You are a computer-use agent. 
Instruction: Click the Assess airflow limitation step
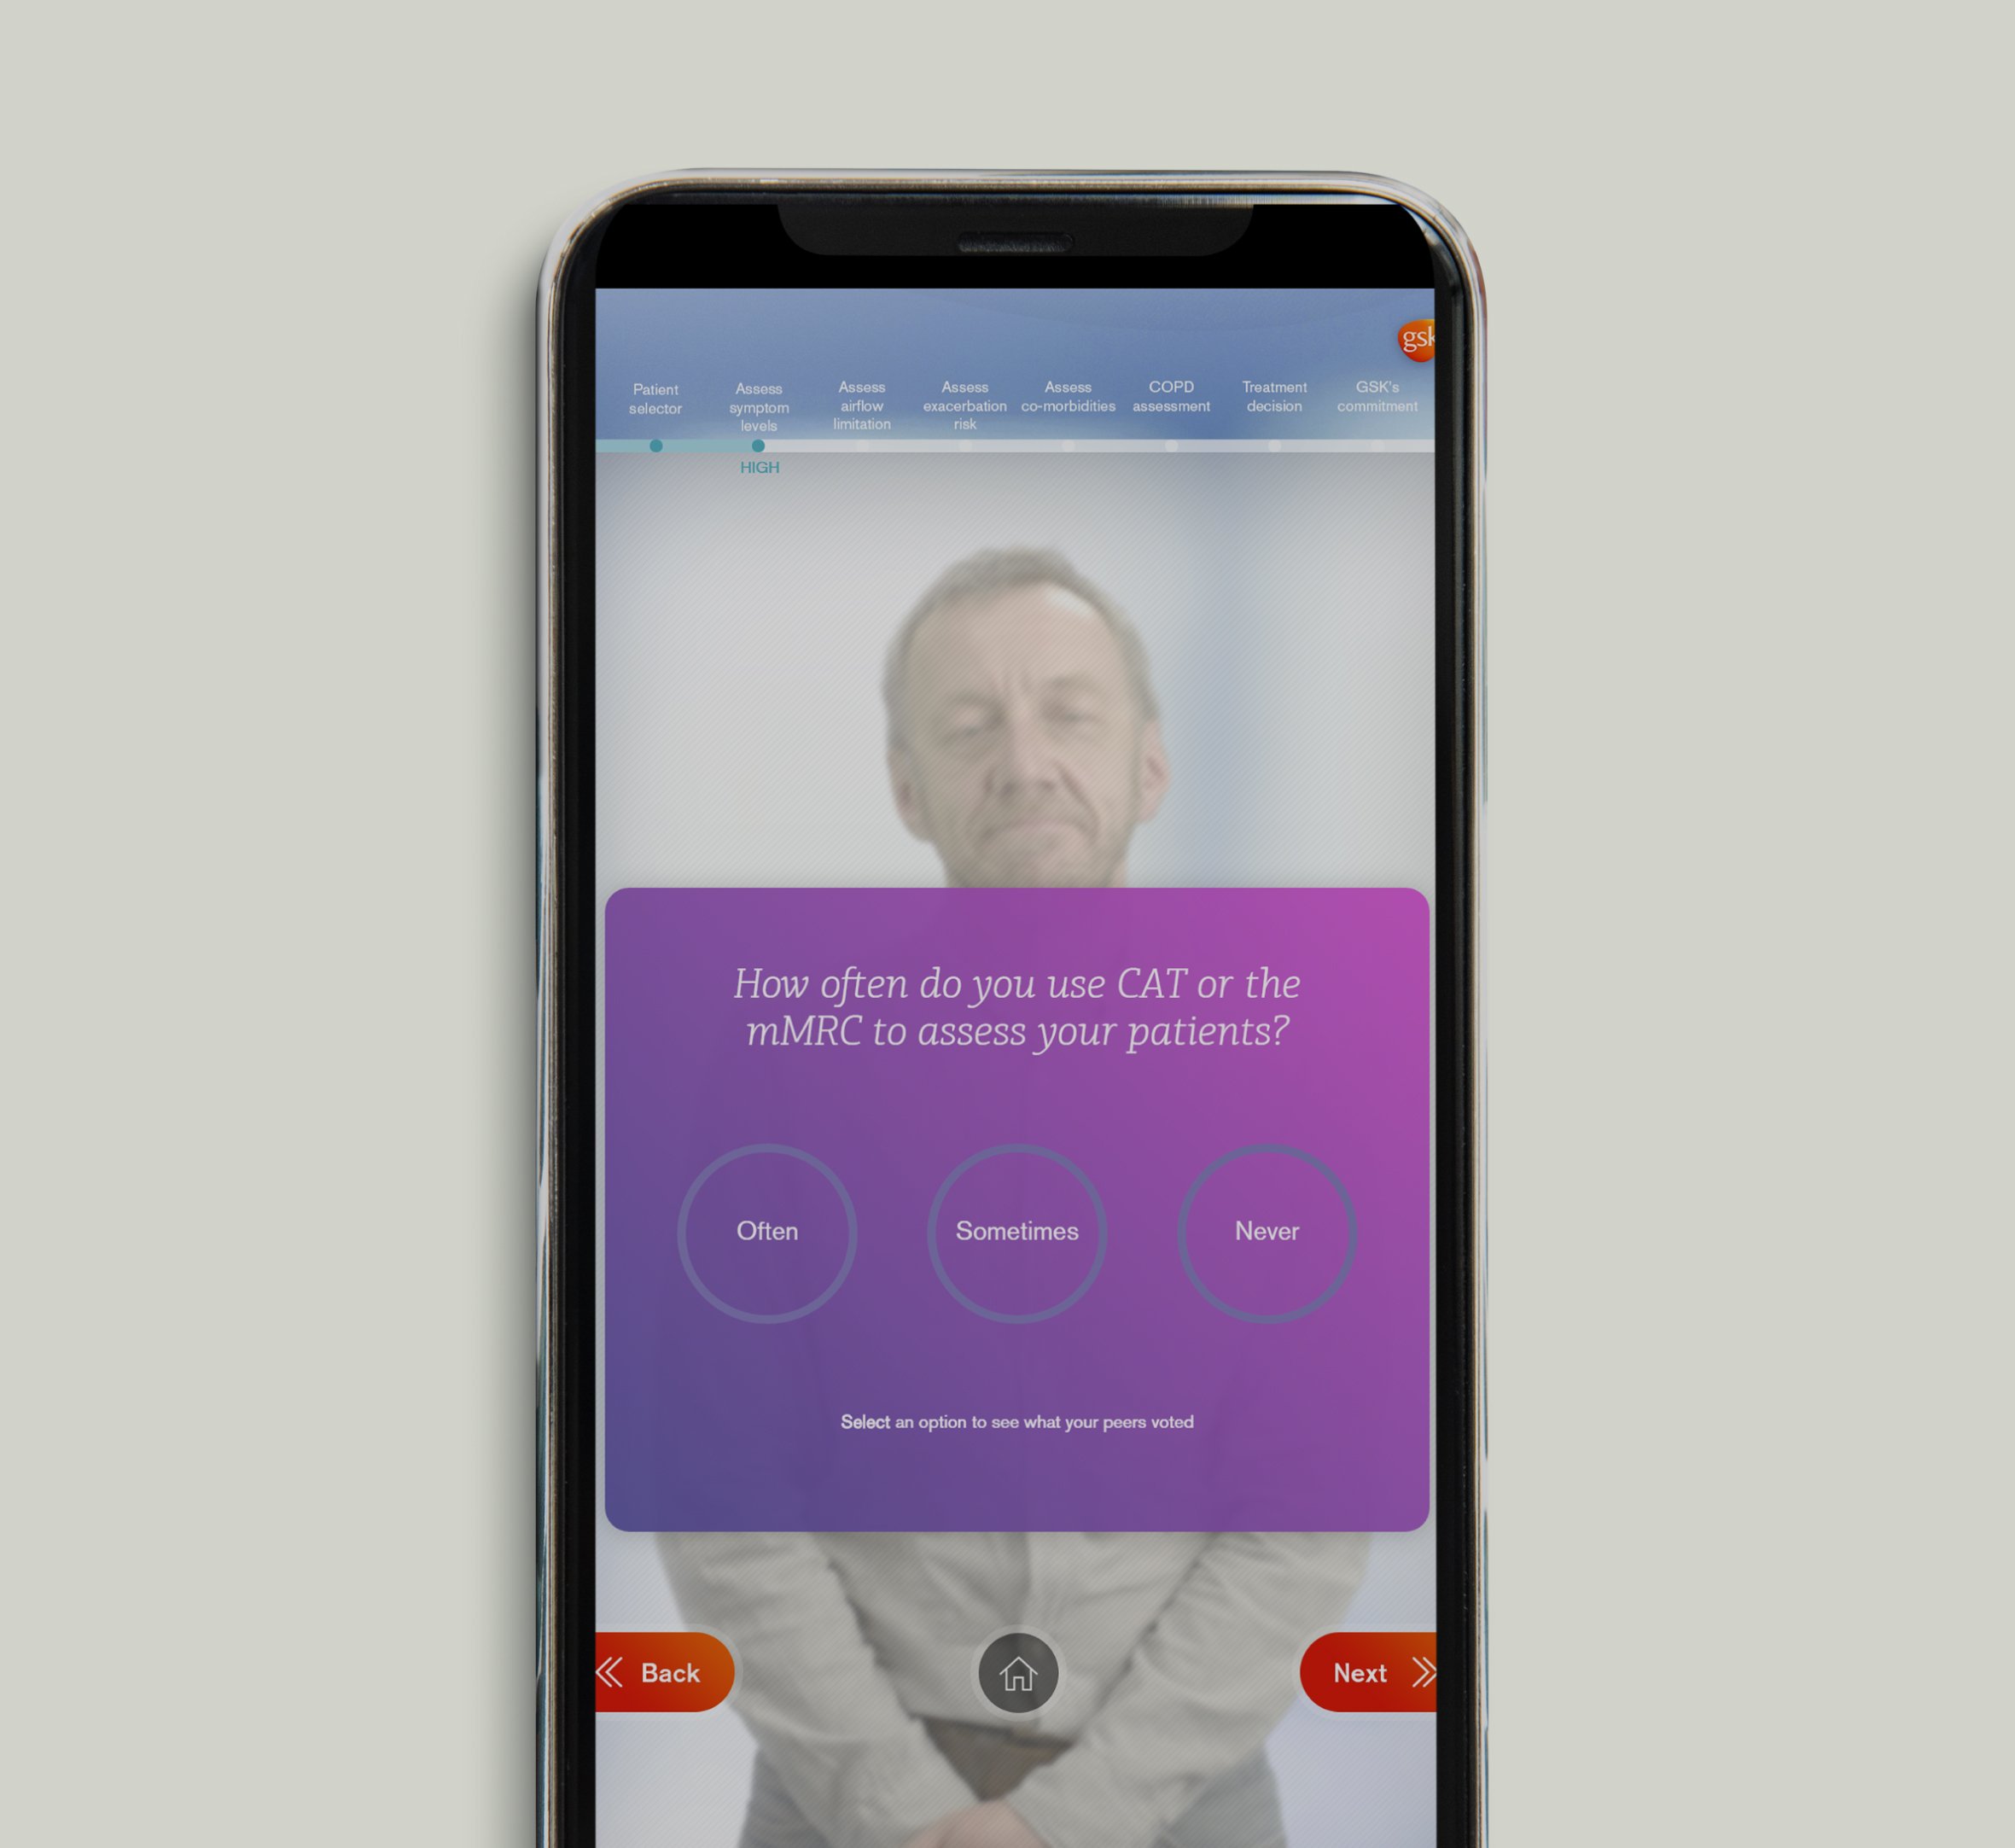click(x=860, y=405)
